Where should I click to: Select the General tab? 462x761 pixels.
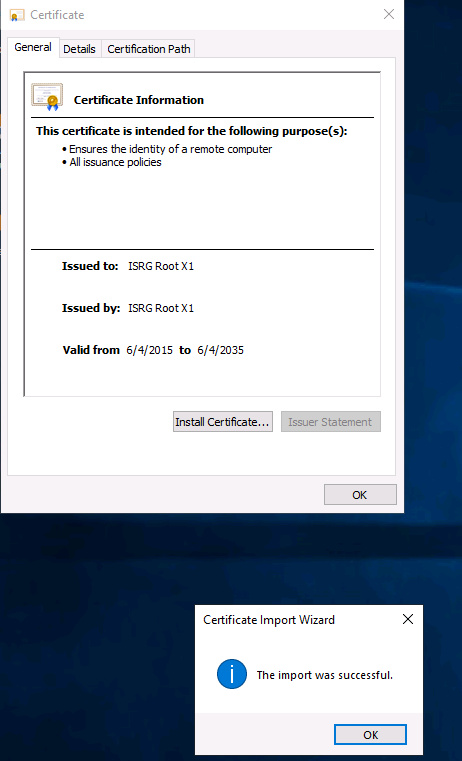point(33,48)
